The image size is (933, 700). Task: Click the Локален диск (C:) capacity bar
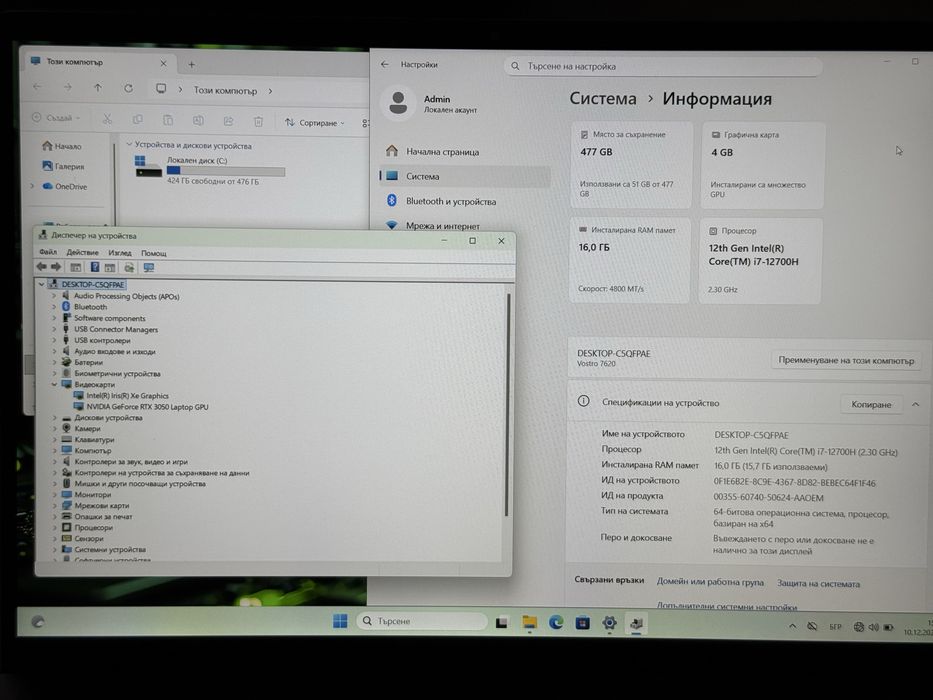click(226, 171)
